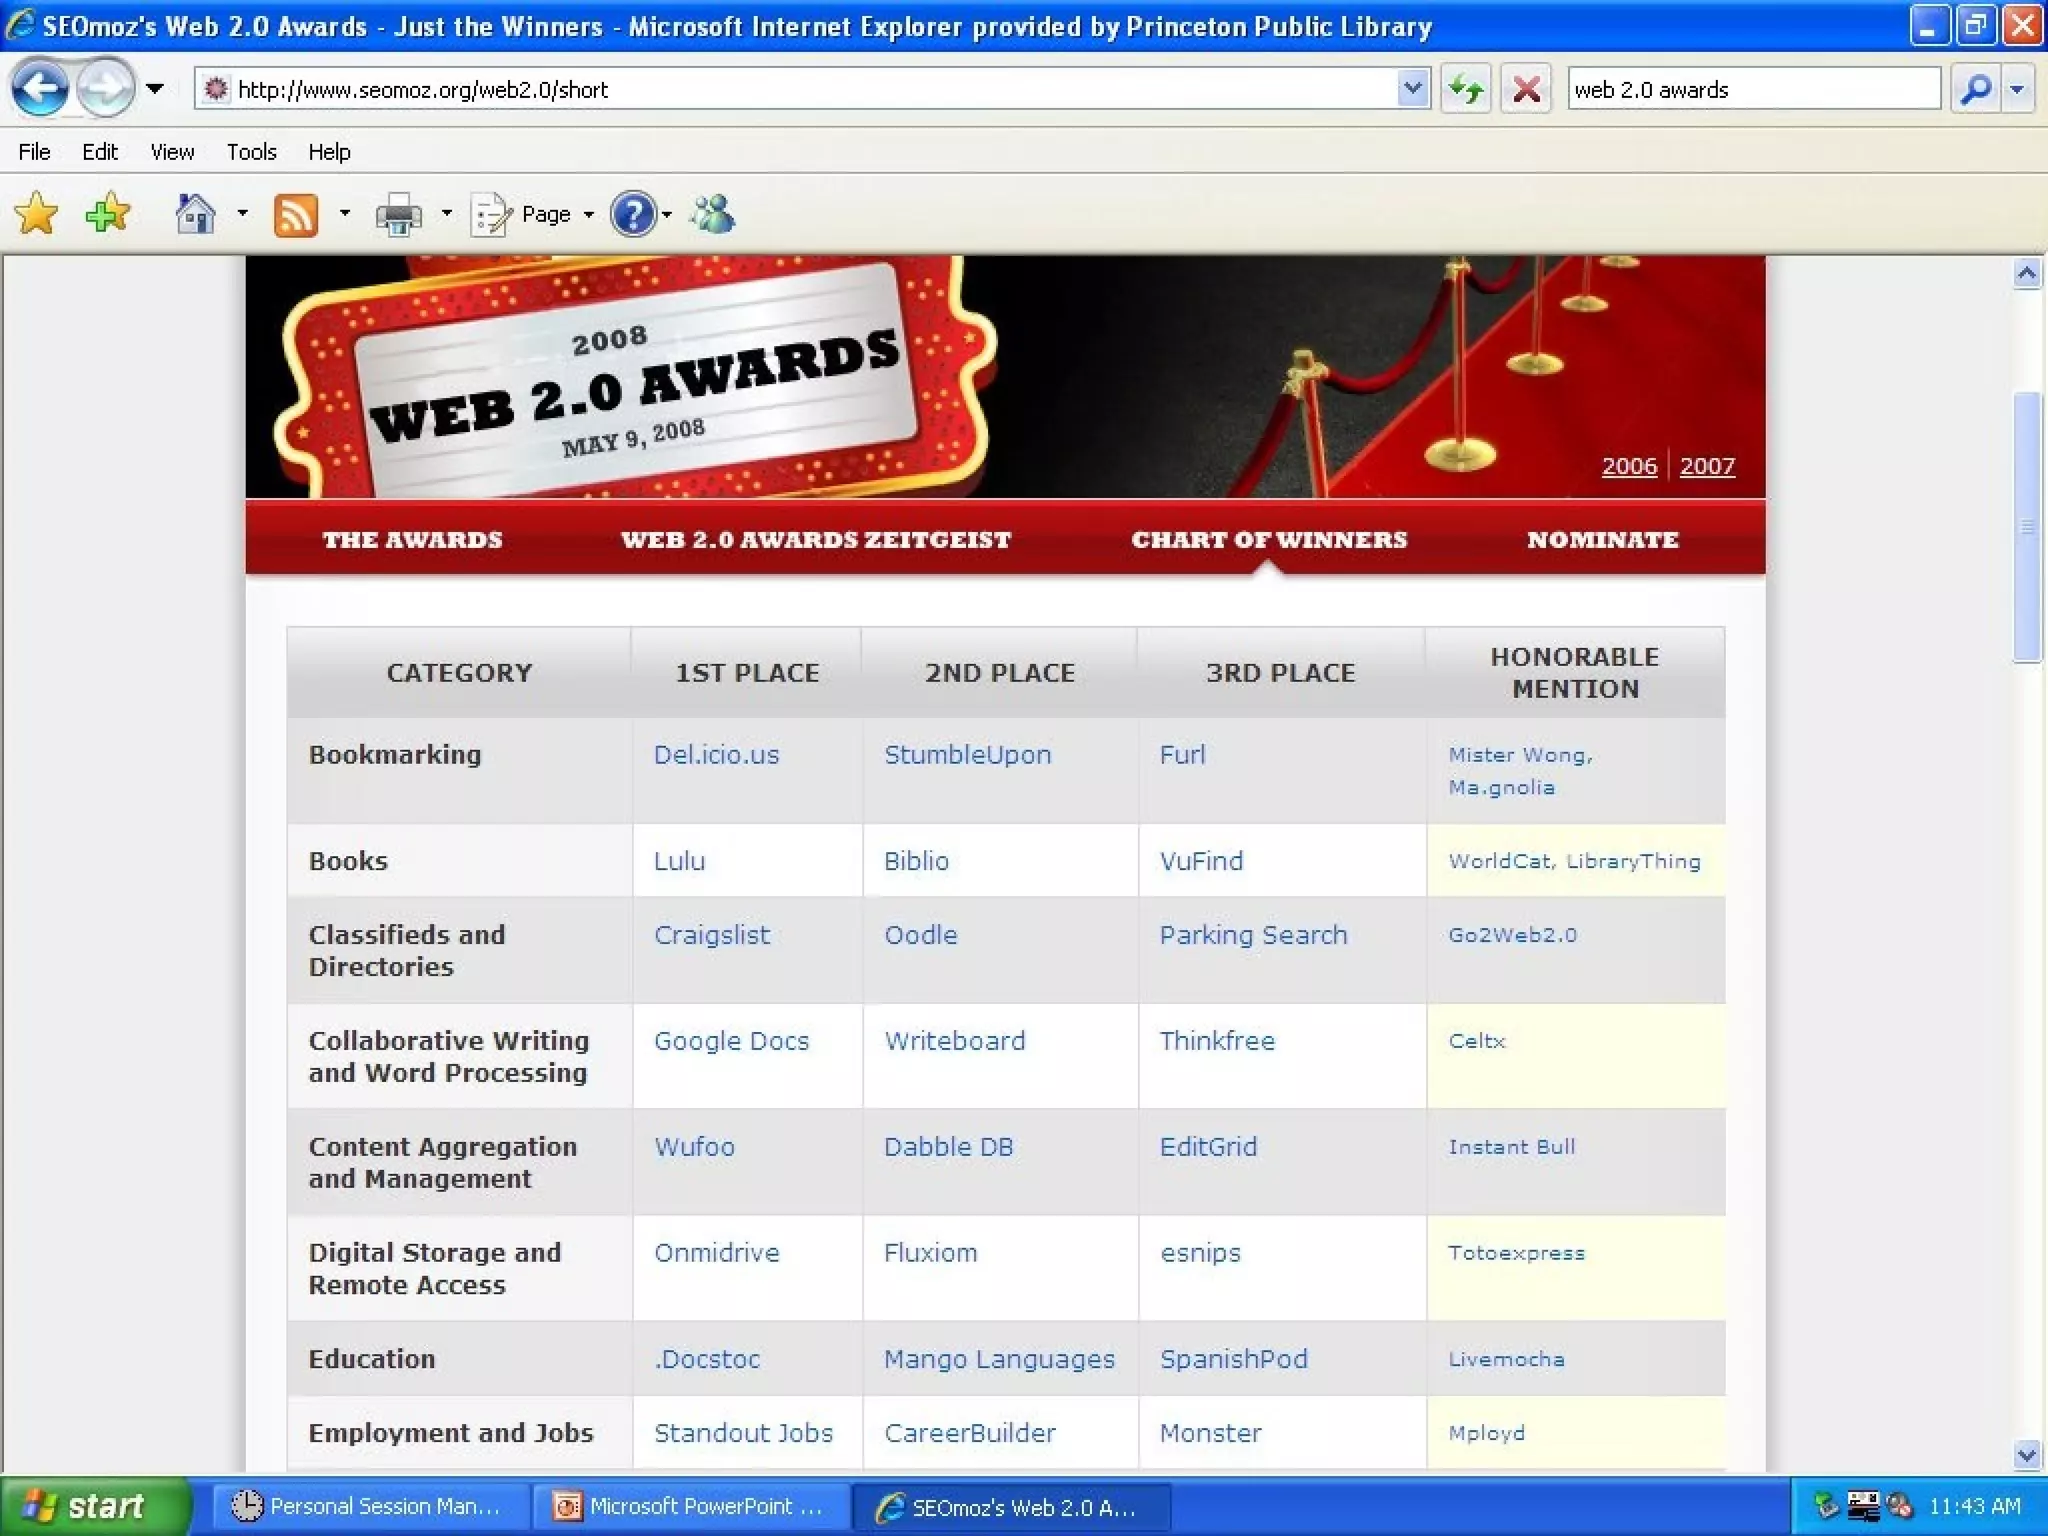Switch to Web 2.0 Awards Zeitgeist tab
Image resolution: width=2048 pixels, height=1536 pixels.
point(815,540)
